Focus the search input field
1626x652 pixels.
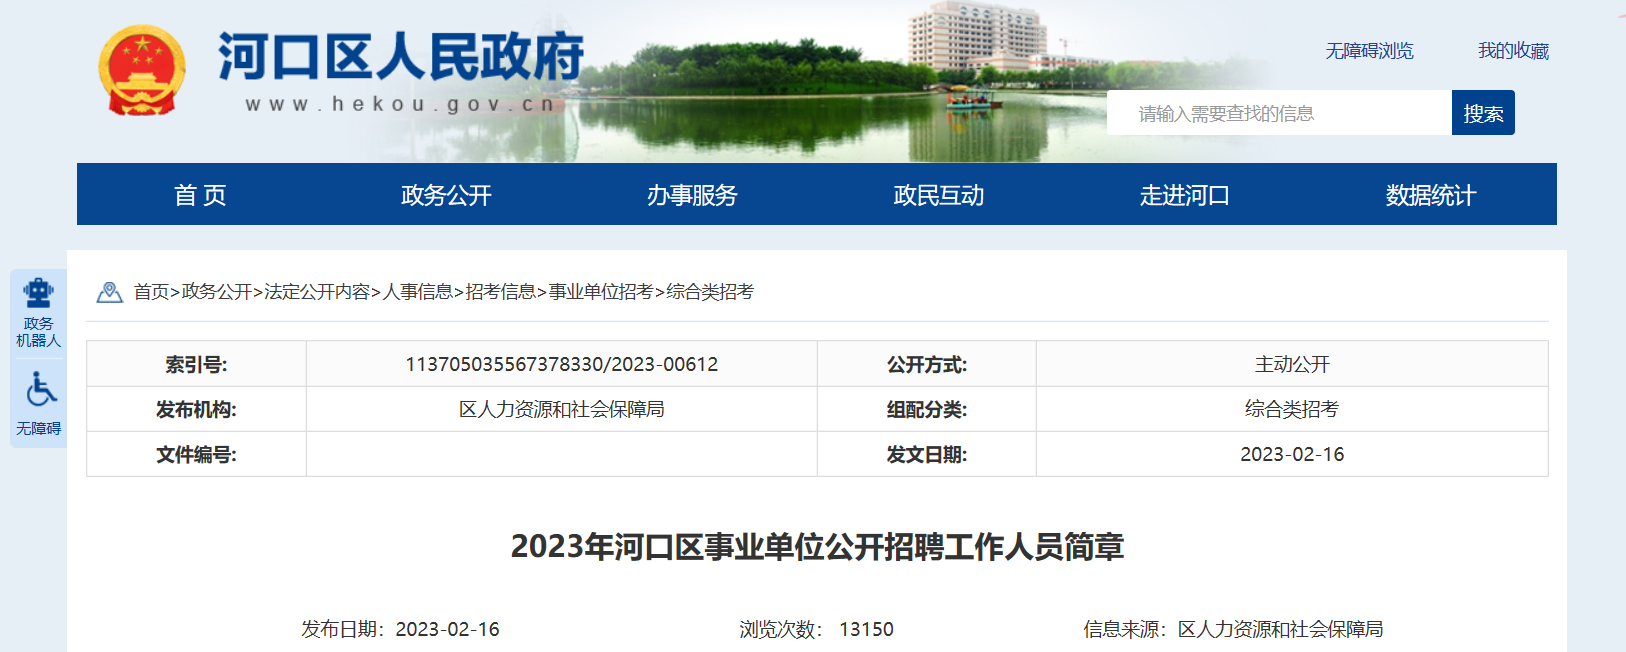(x=1279, y=113)
